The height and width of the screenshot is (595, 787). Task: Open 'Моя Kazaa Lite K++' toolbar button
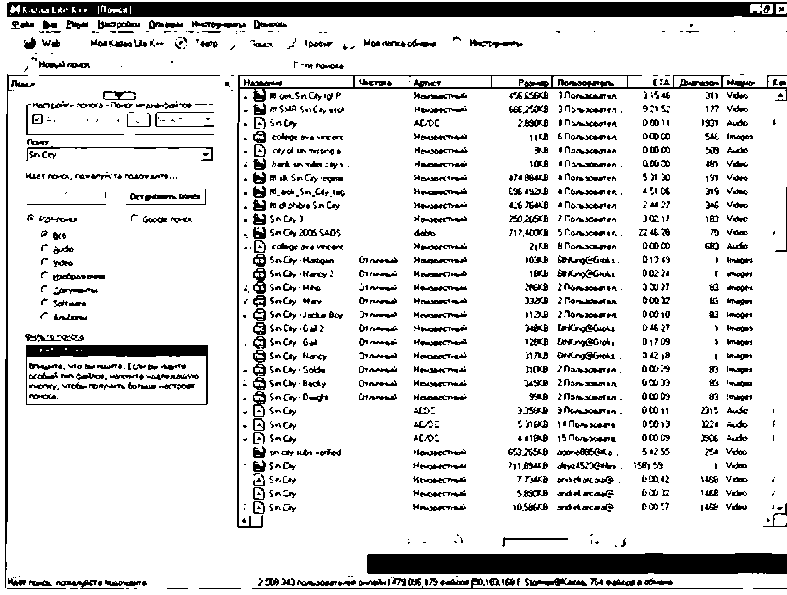coord(127,44)
